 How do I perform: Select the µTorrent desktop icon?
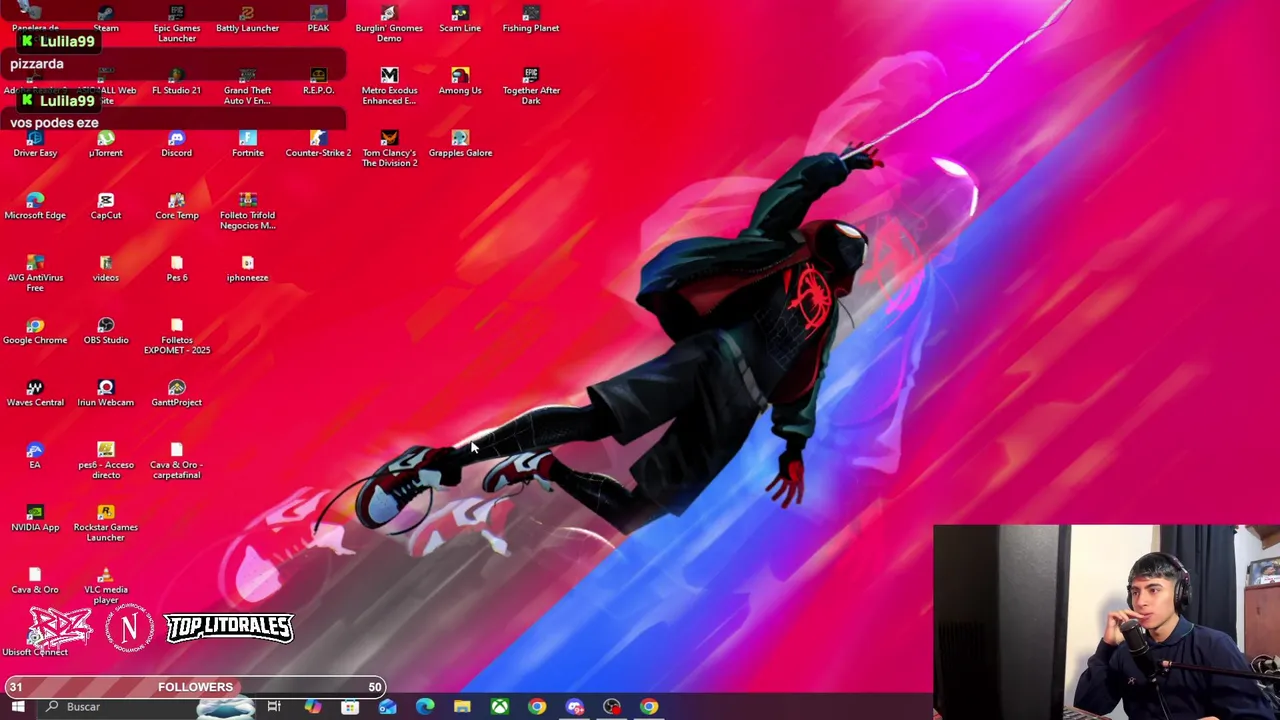pos(106,144)
